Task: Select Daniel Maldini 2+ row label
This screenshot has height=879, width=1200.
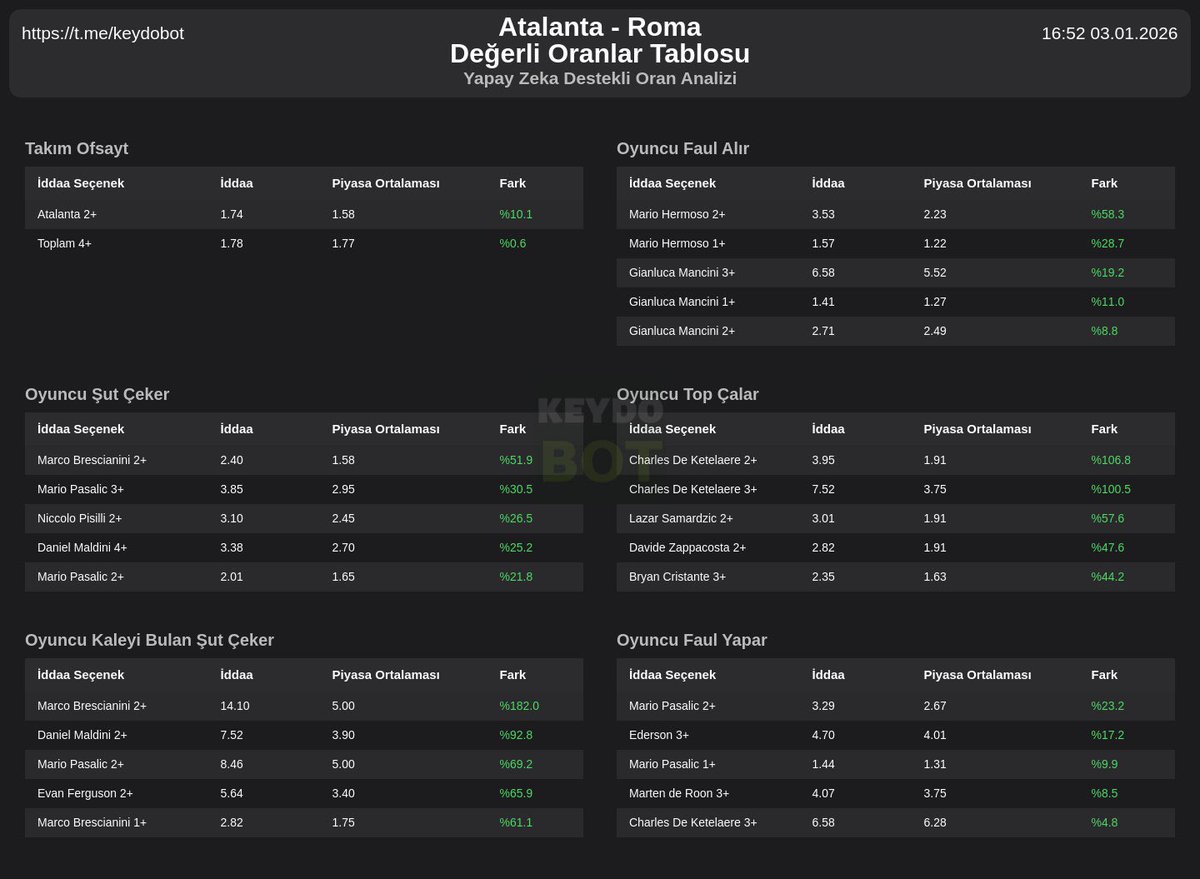Action: coord(82,734)
